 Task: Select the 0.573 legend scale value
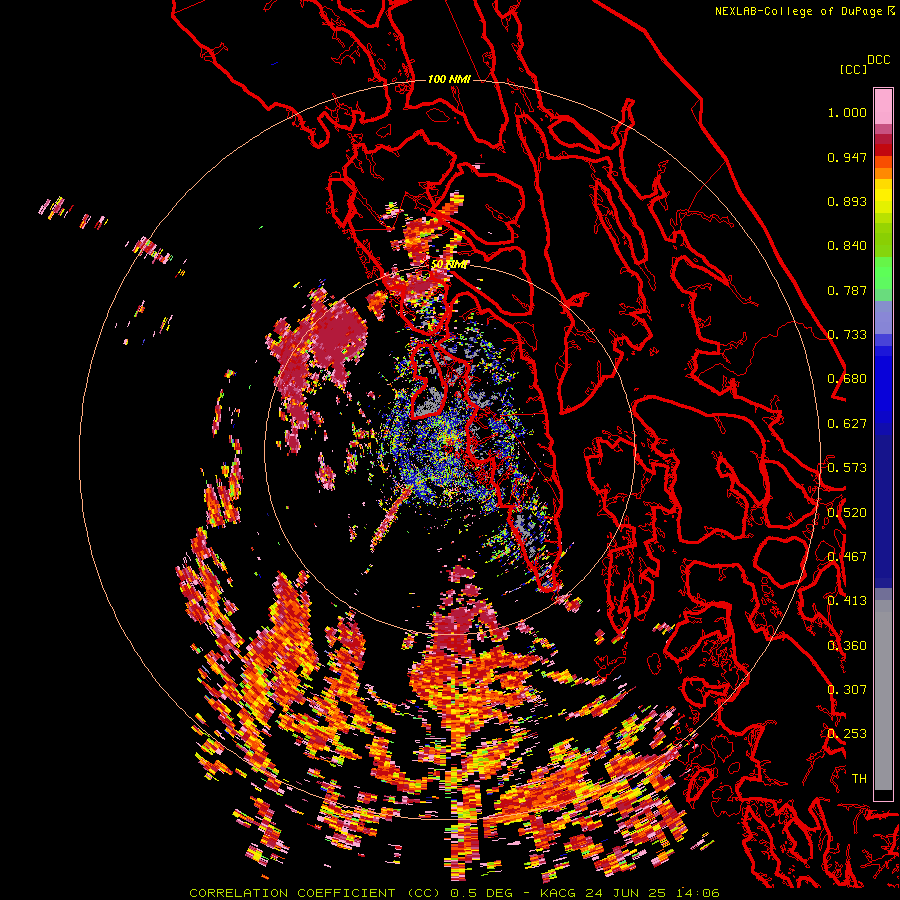point(847,468)
